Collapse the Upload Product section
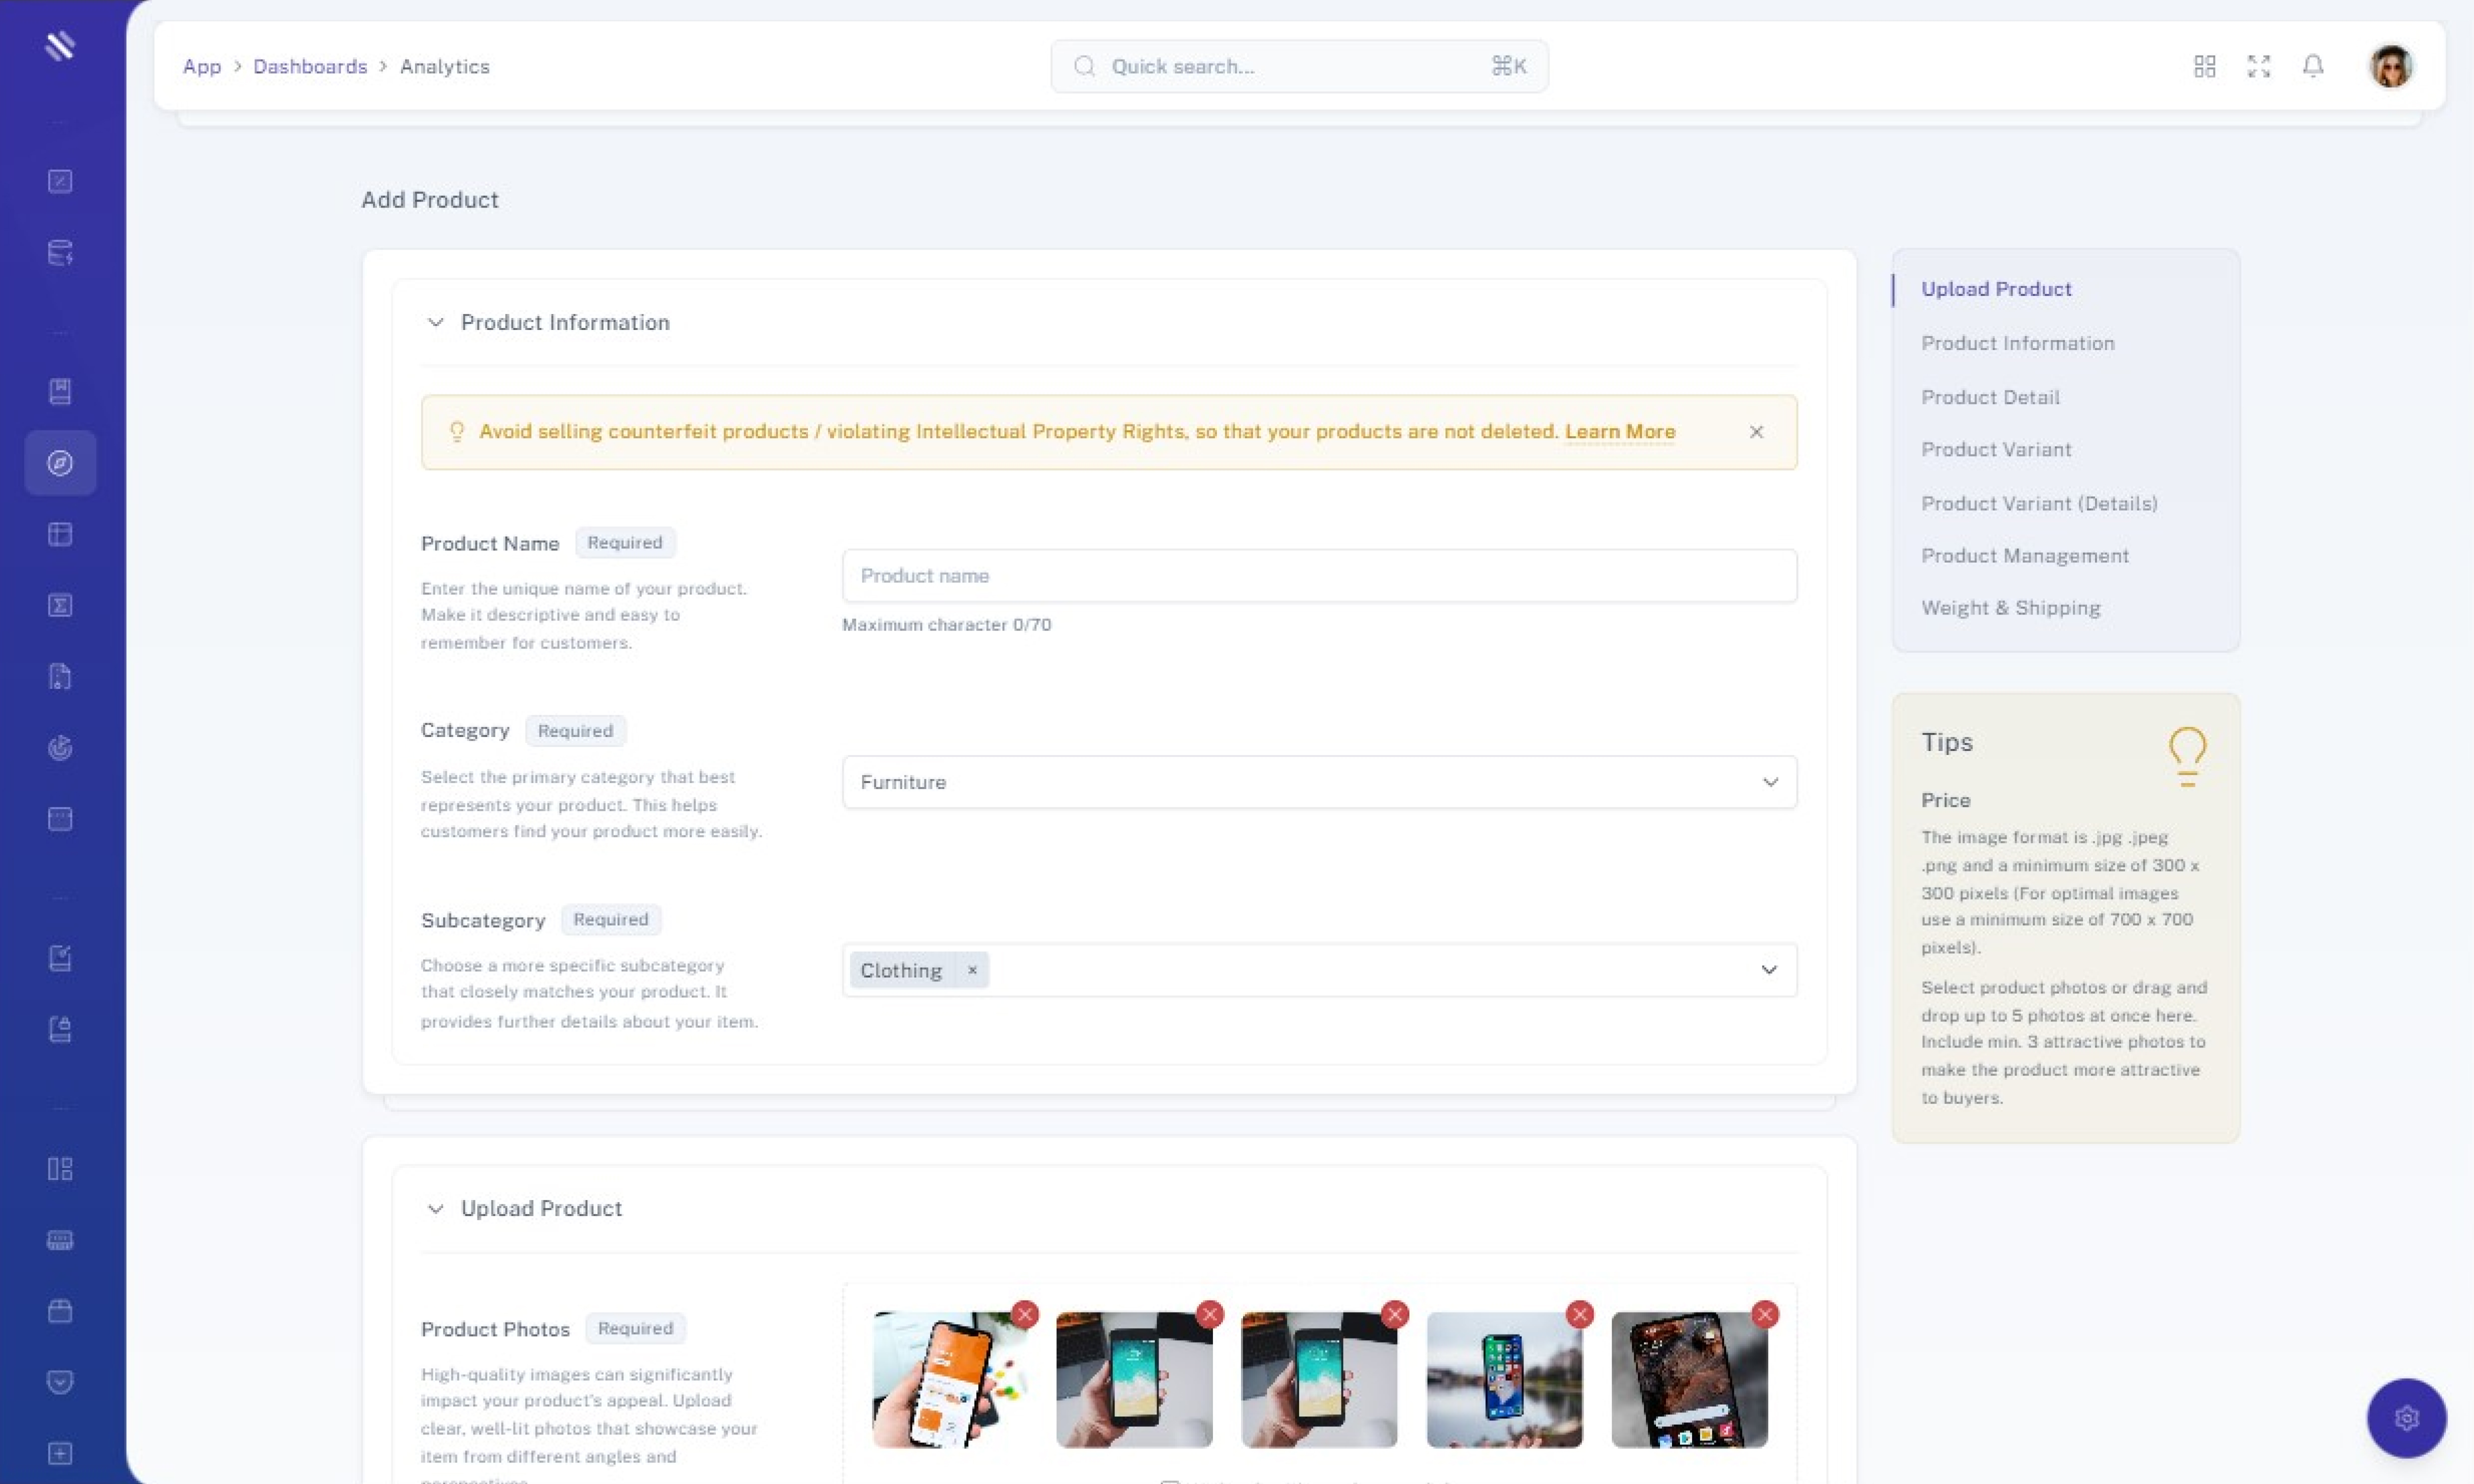The height and width of the screenshot is (1484, 2474). coord(435,1208)
